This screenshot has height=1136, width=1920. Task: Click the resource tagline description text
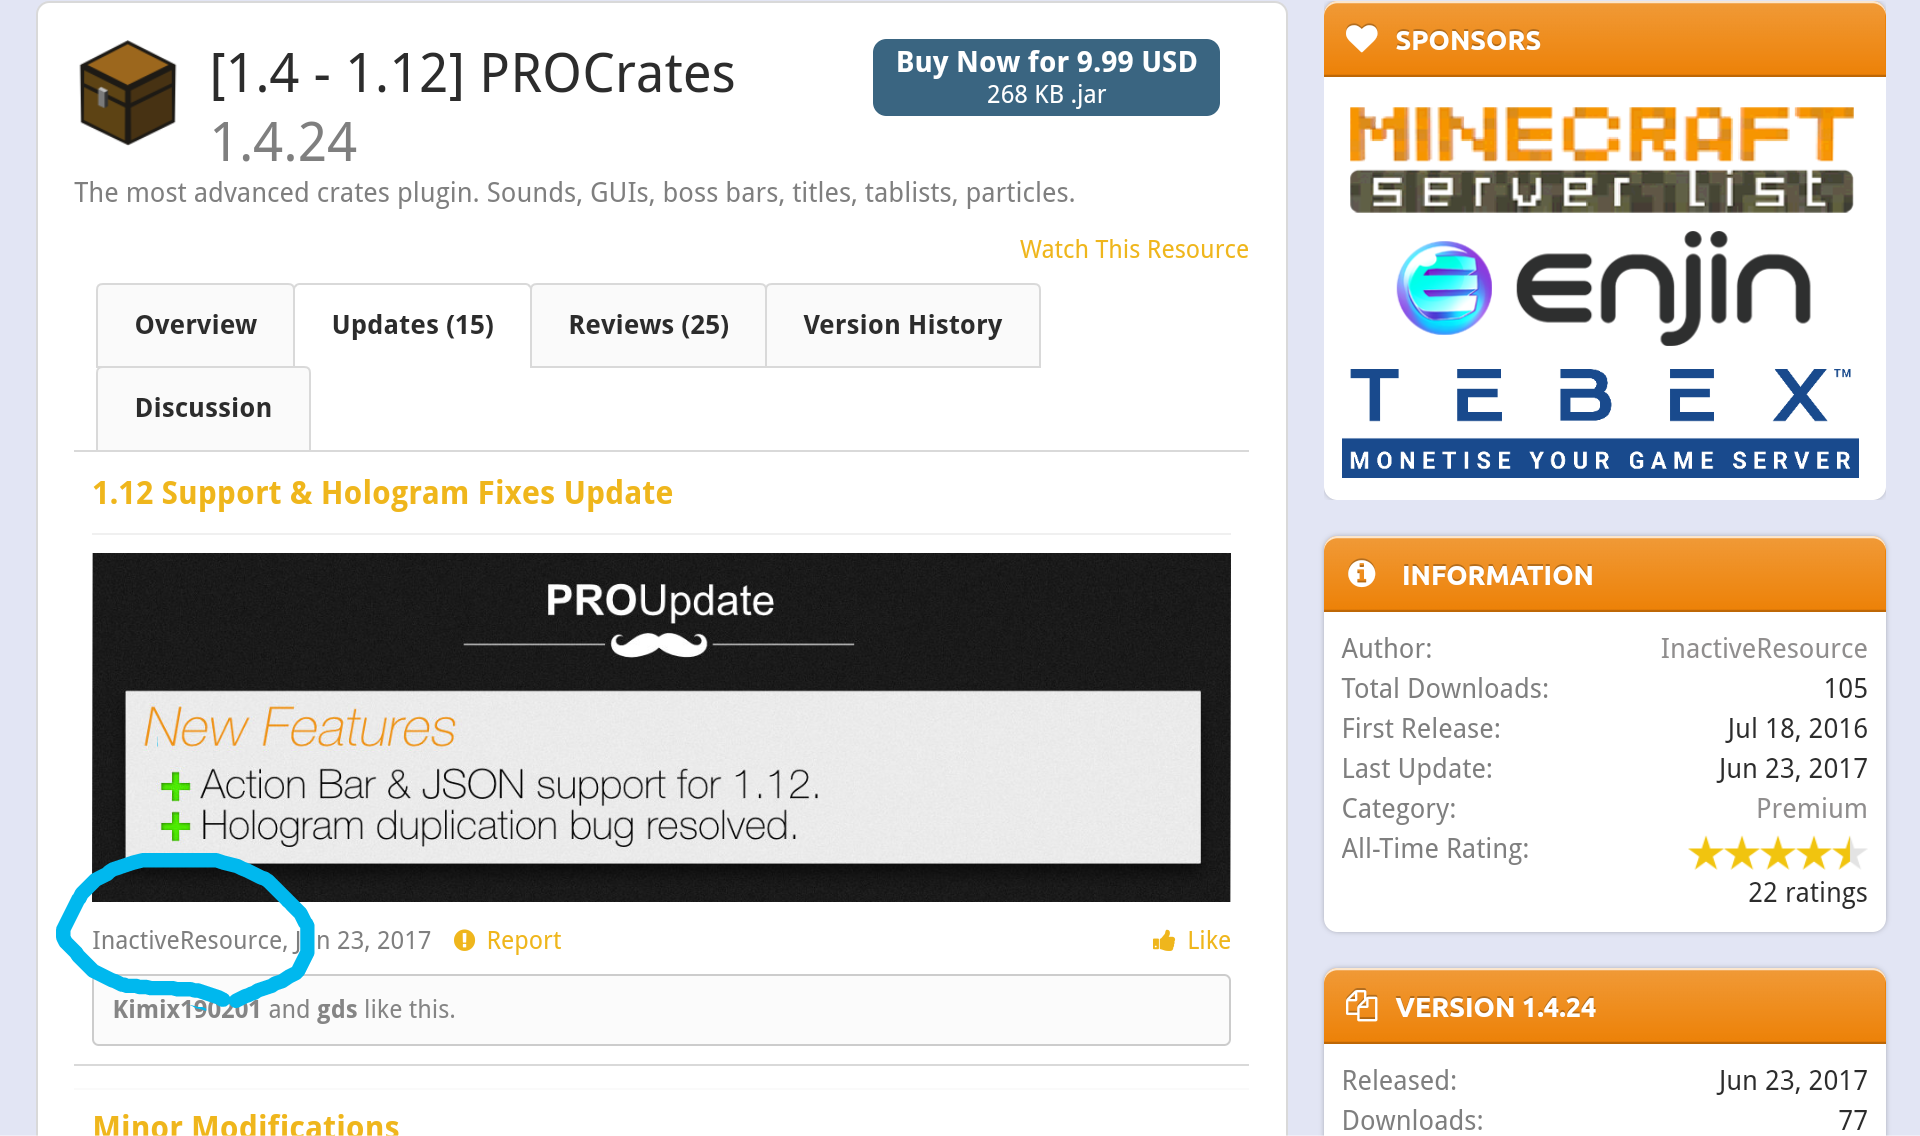(574, 192)
